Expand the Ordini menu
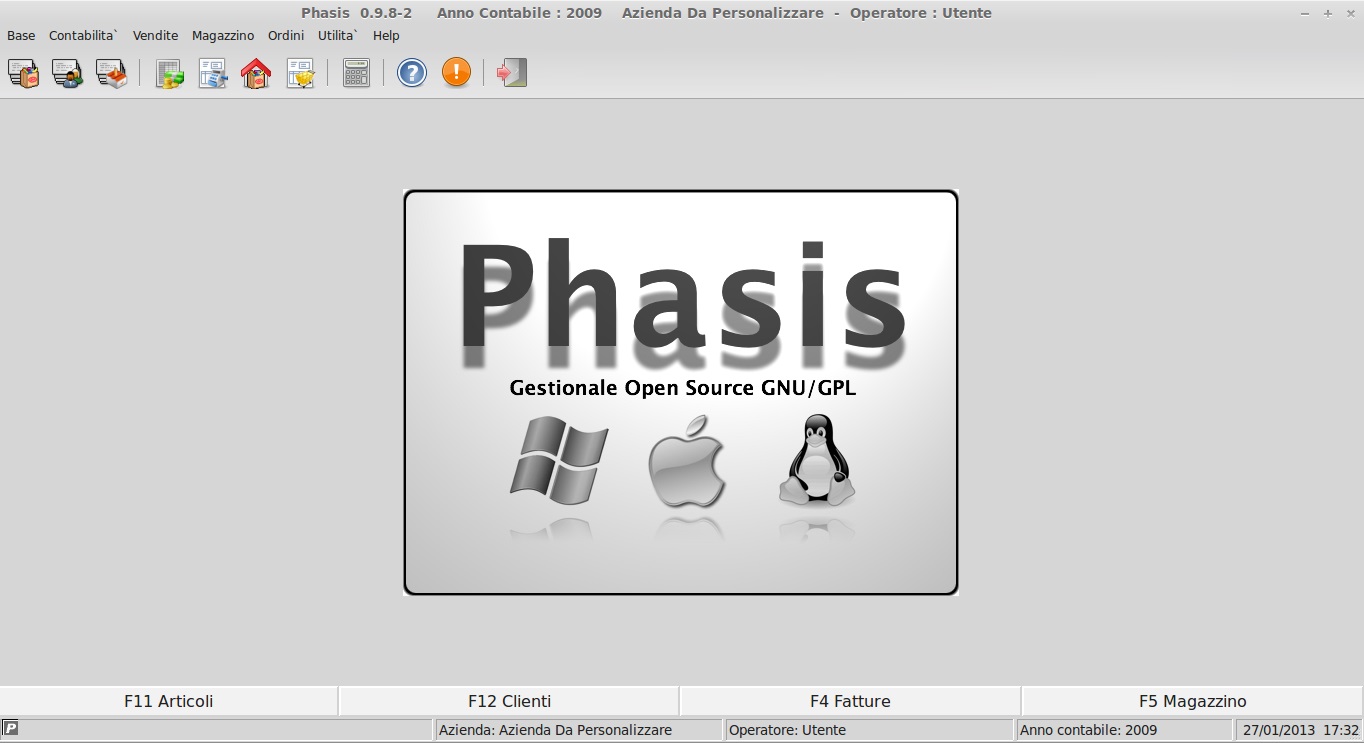 [x=286, y=35]
